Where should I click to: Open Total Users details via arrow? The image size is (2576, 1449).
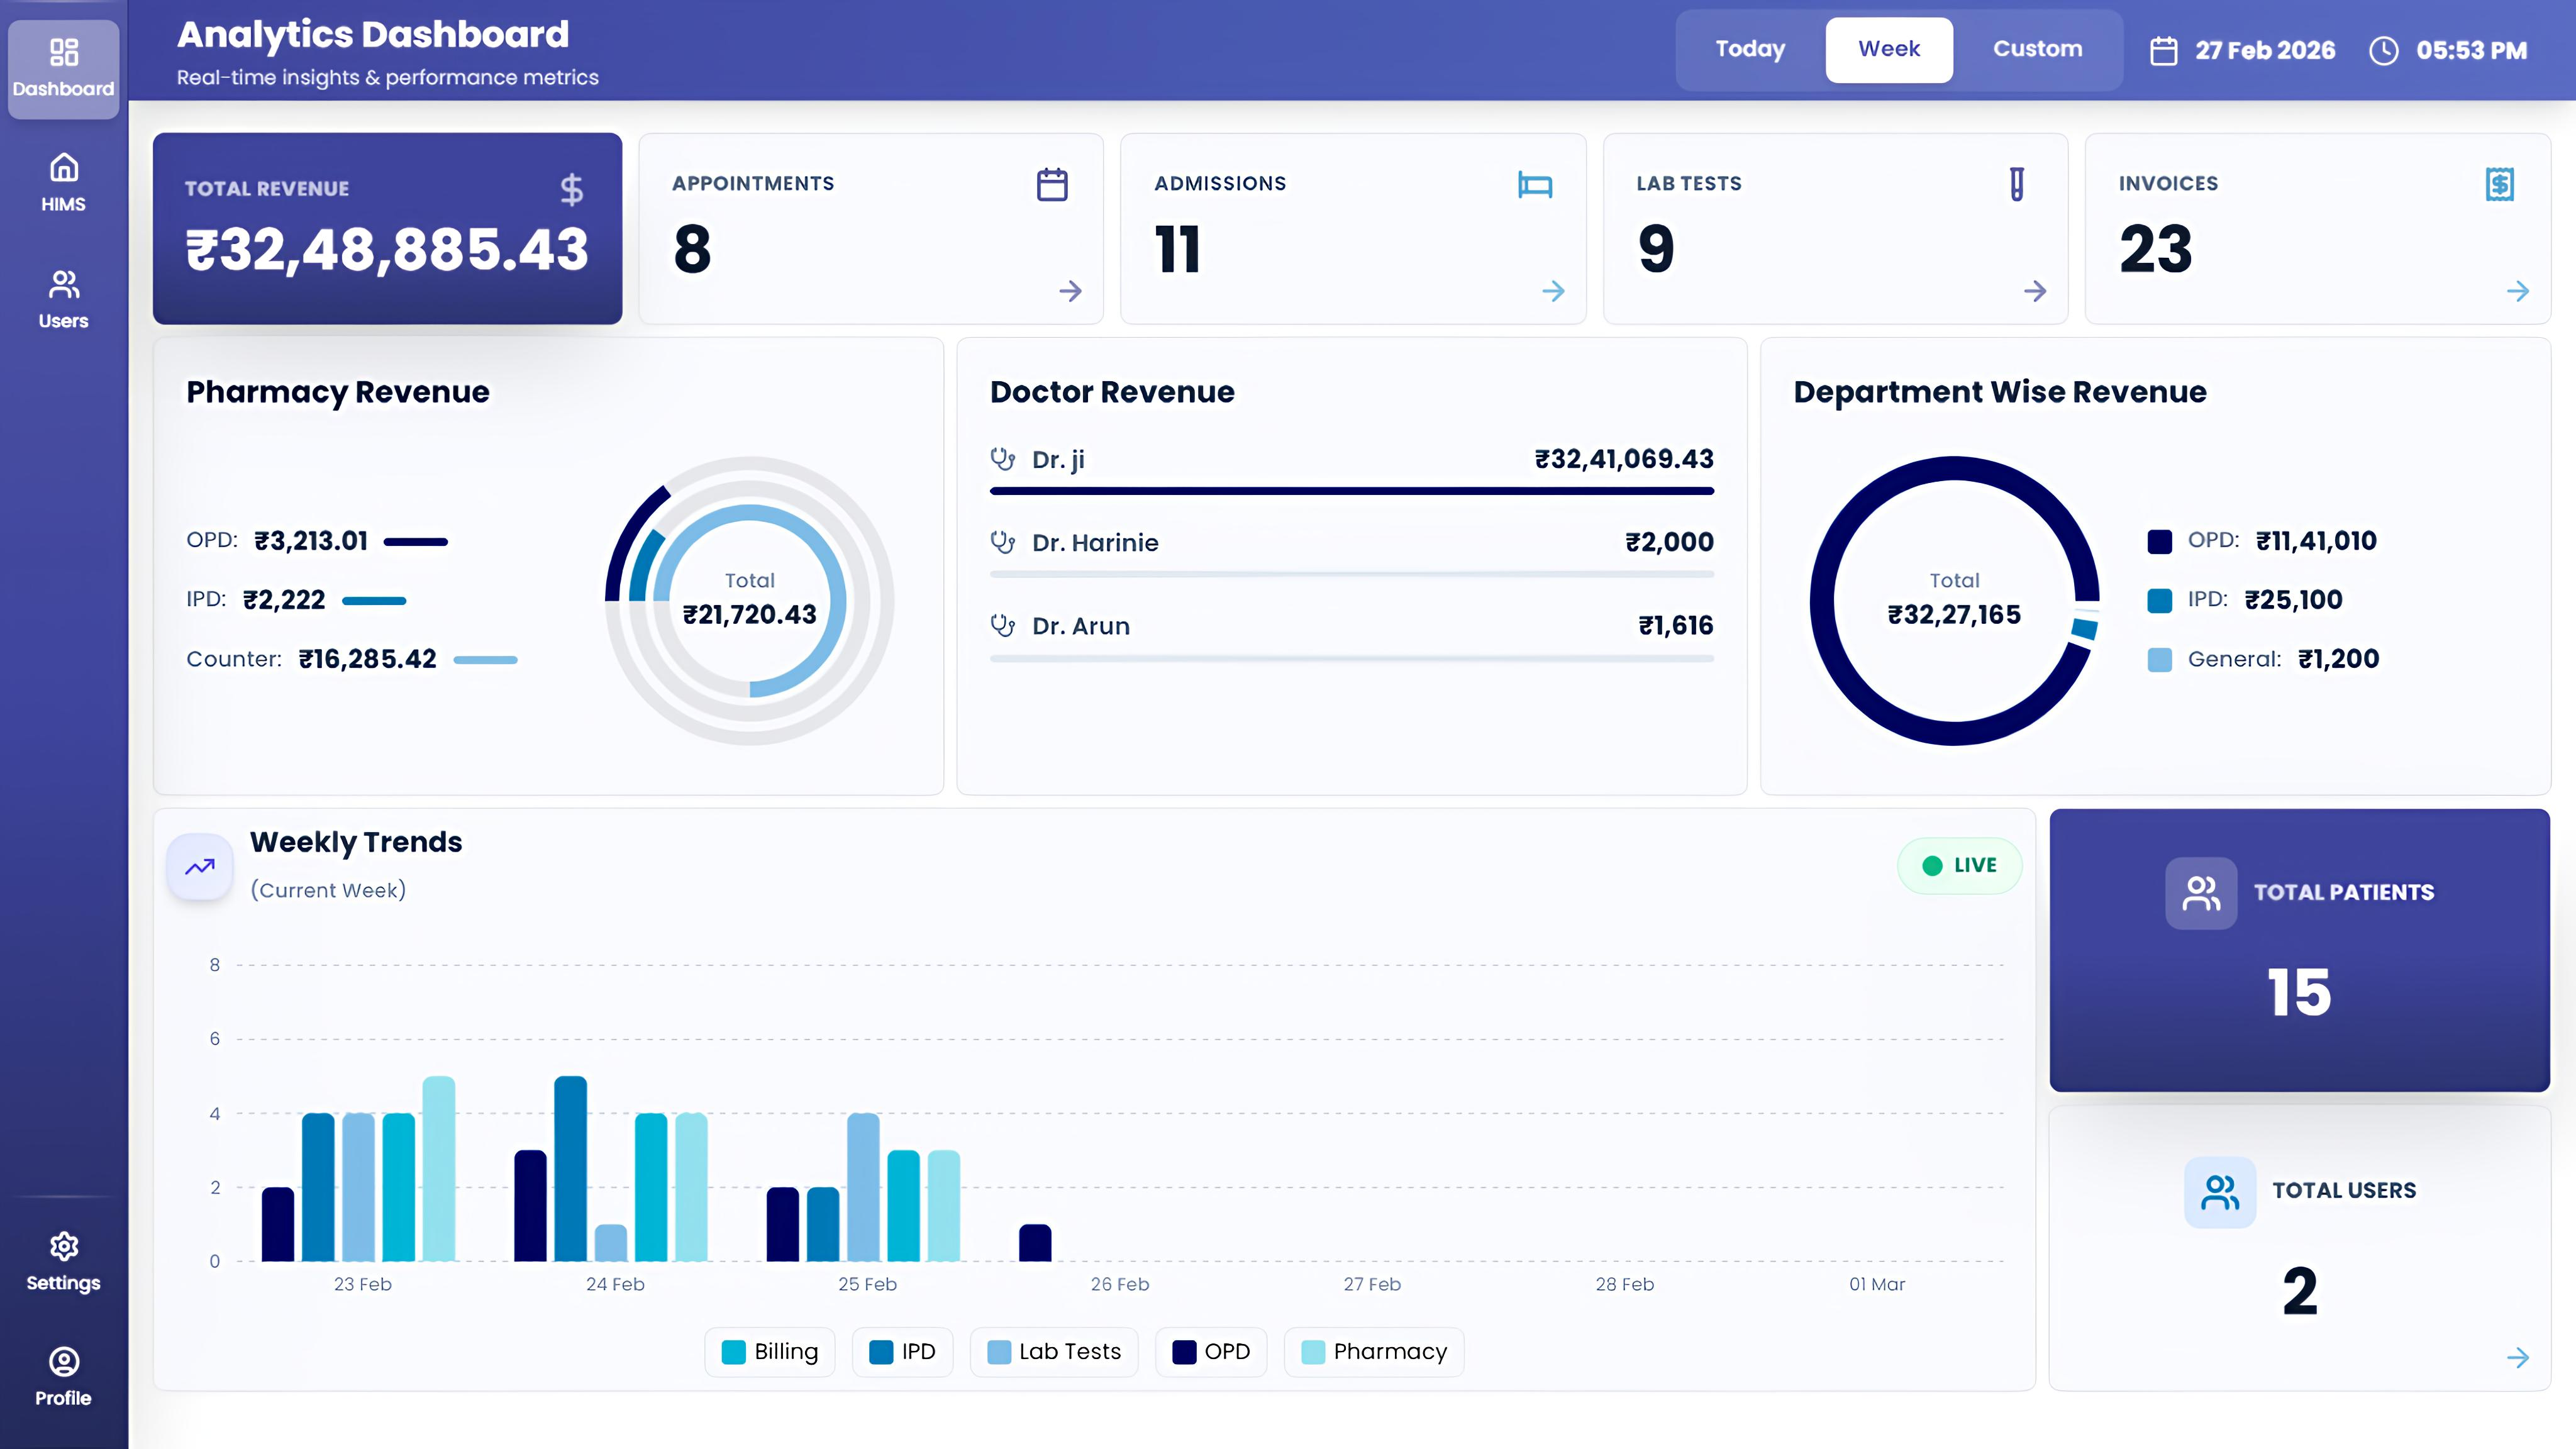2518,1358
